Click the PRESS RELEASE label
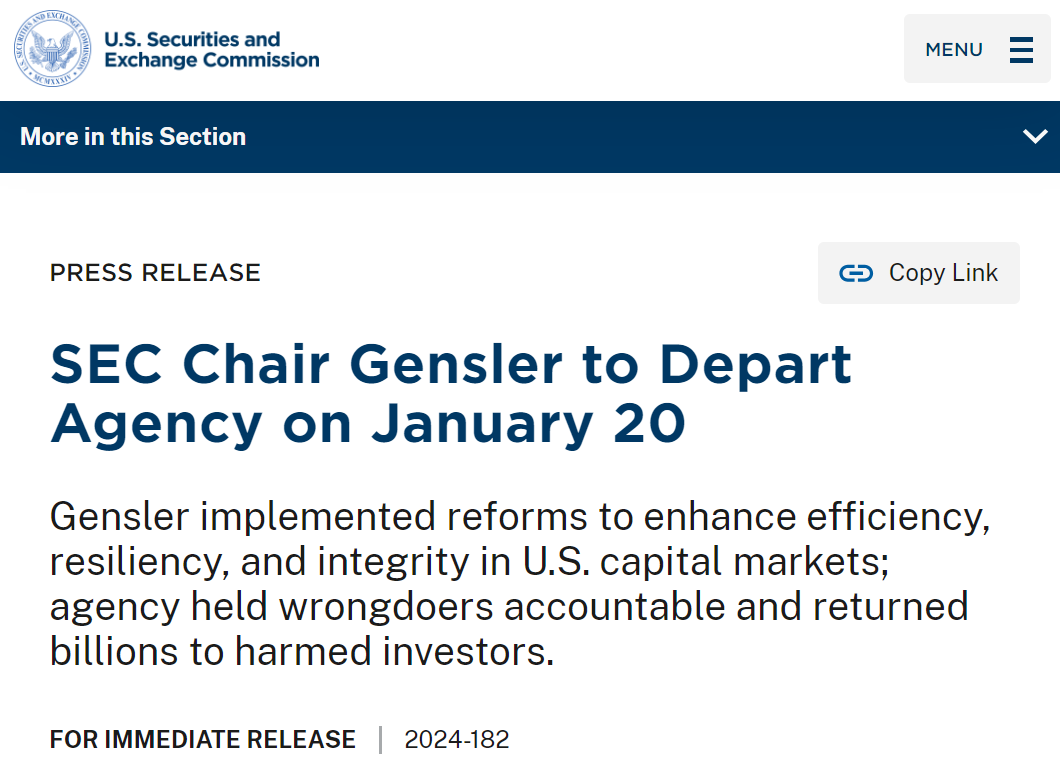Image resolution: width=1060 pixels, height=761 pixels. pos(155,273)
